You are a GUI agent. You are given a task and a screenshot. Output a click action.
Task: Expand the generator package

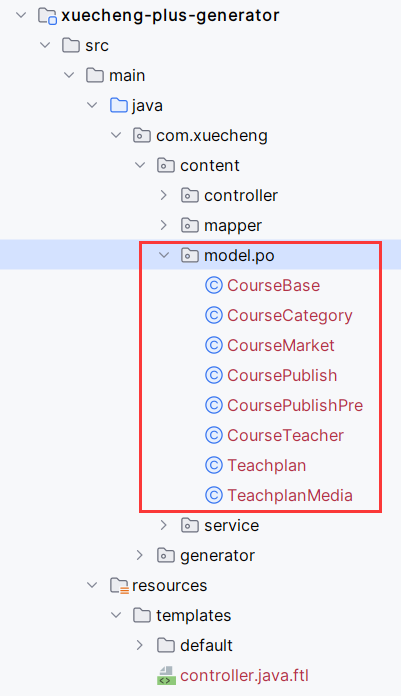pos(140,555)
